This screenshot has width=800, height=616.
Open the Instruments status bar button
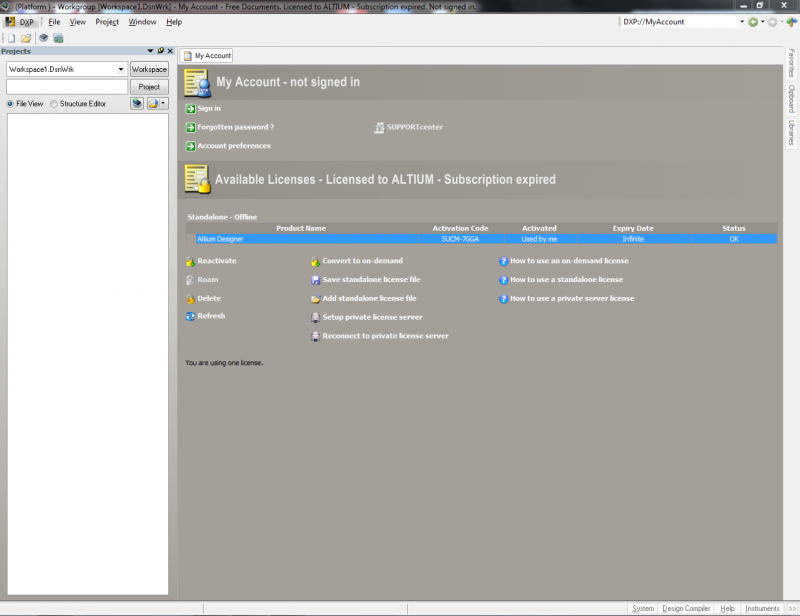[x=762, y=608]
